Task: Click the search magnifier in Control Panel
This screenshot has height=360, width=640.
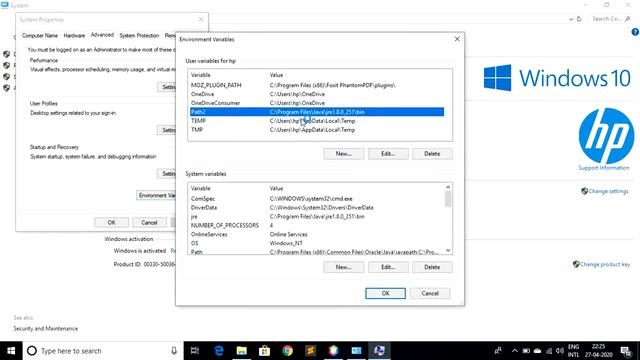Action: pyautogui.click(x=628, y=19)
